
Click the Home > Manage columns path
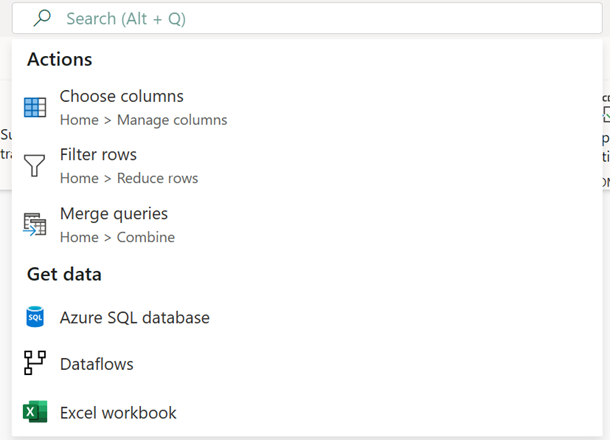(x=143, y=120)
